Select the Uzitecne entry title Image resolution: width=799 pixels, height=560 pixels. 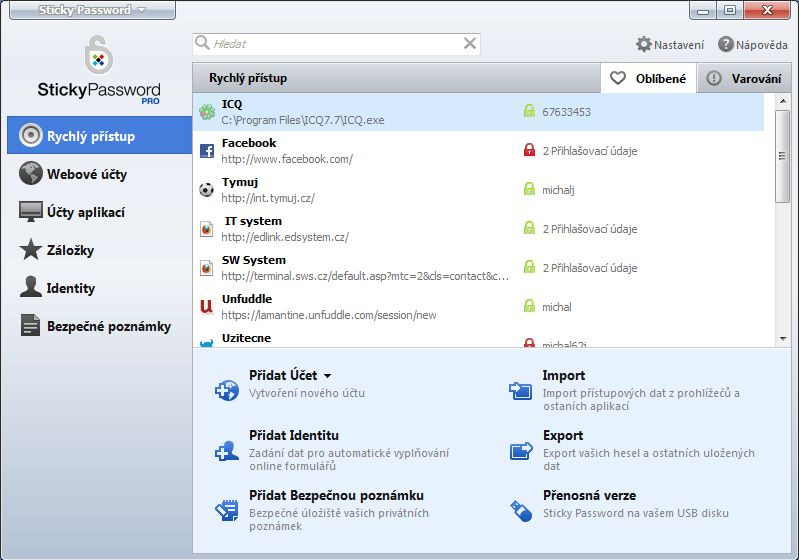247,338
